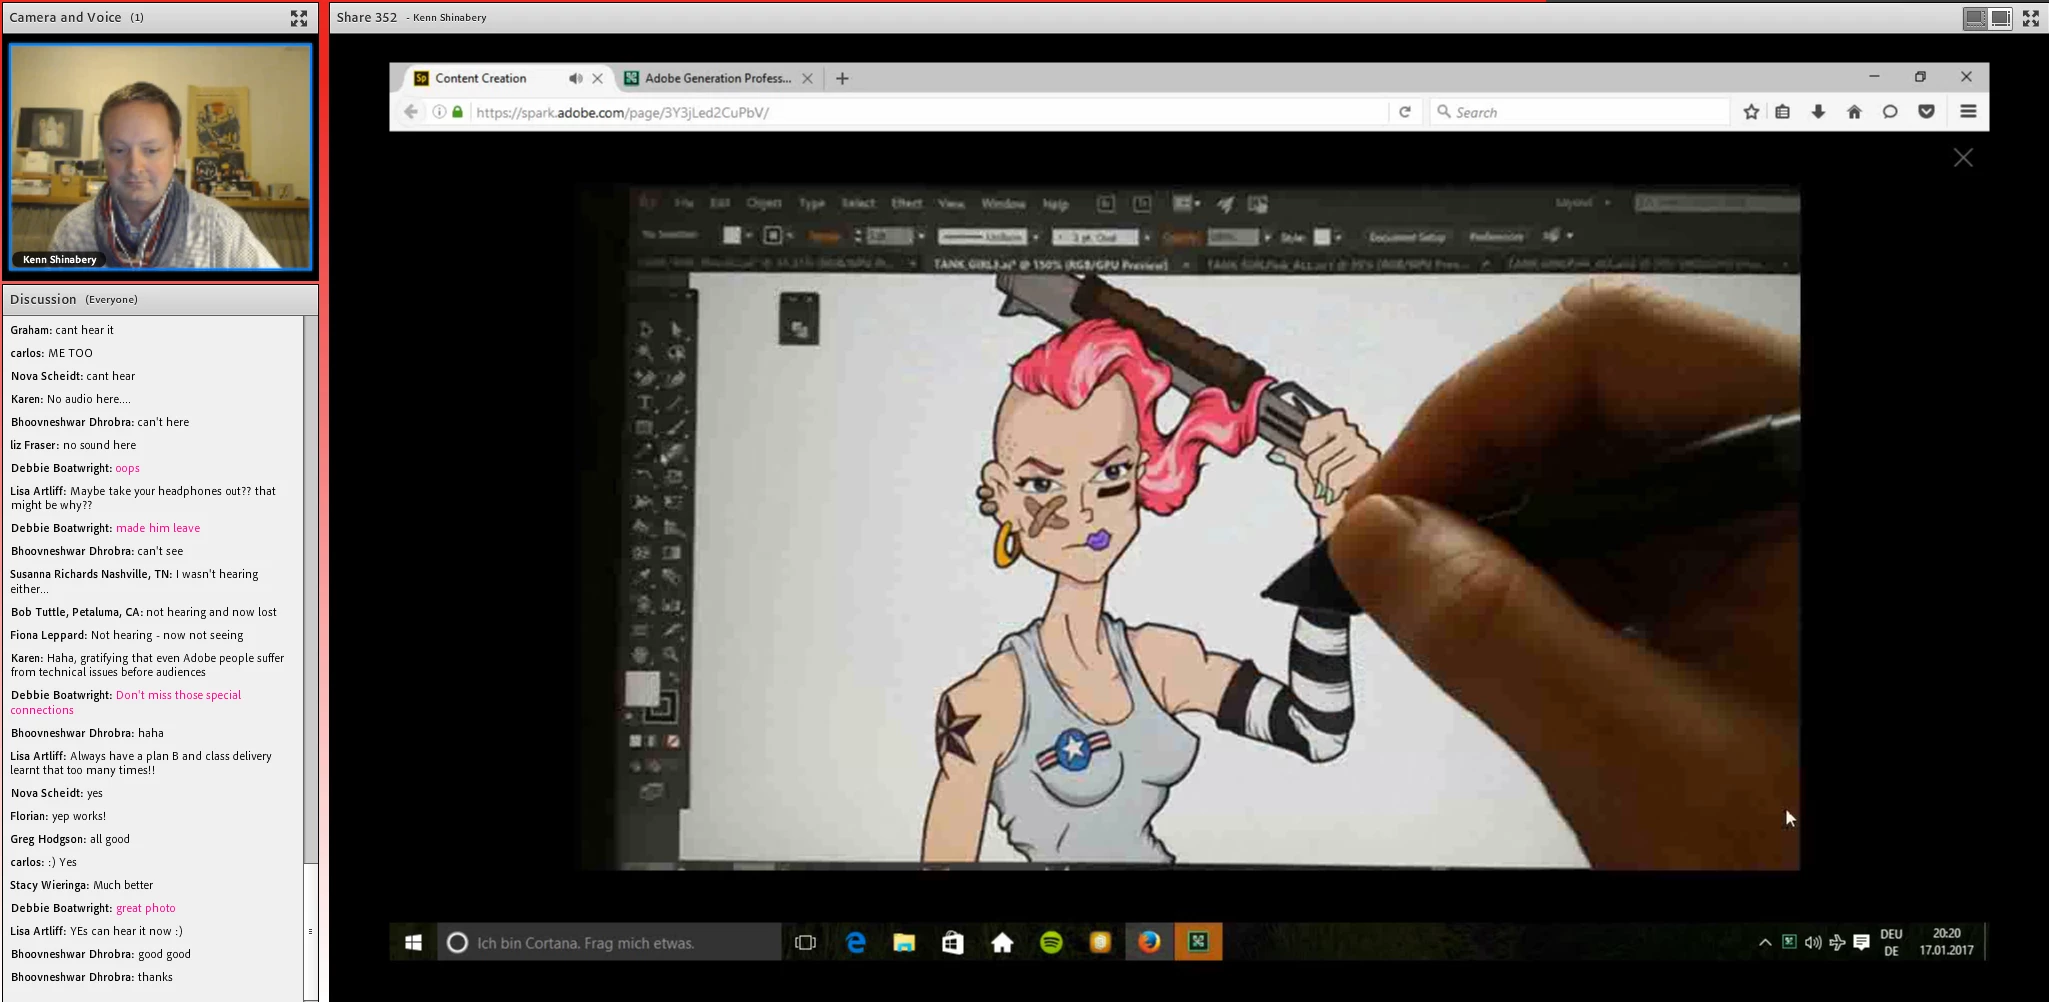The image size is (2049, 1002).
Task: Close the Content Creation browser tab
Action: pos(597,78)
